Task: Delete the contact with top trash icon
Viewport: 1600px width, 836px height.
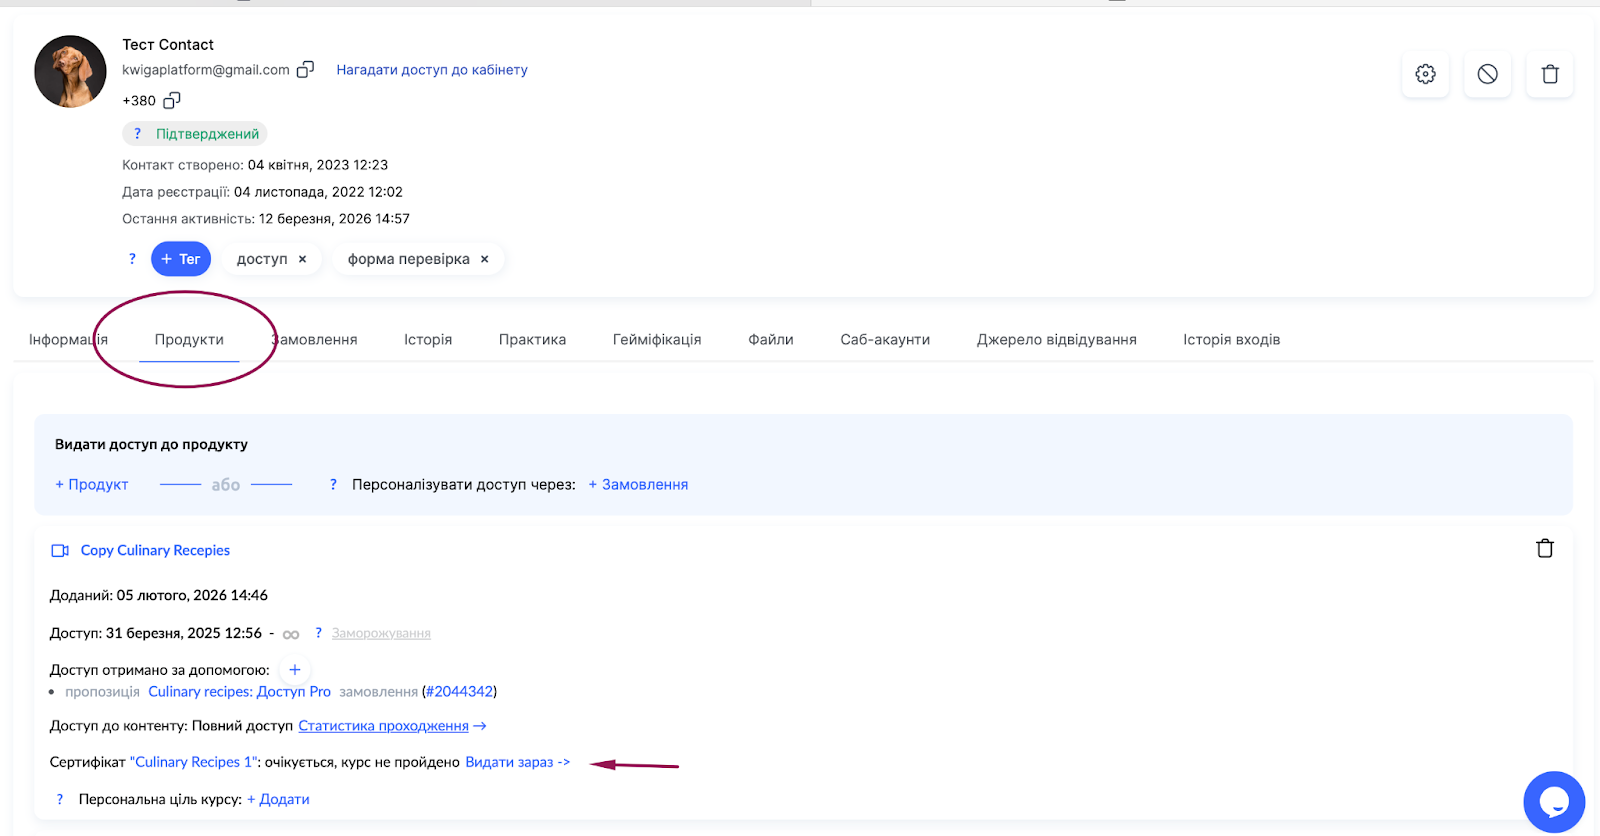Action: tap(1549, 74)
